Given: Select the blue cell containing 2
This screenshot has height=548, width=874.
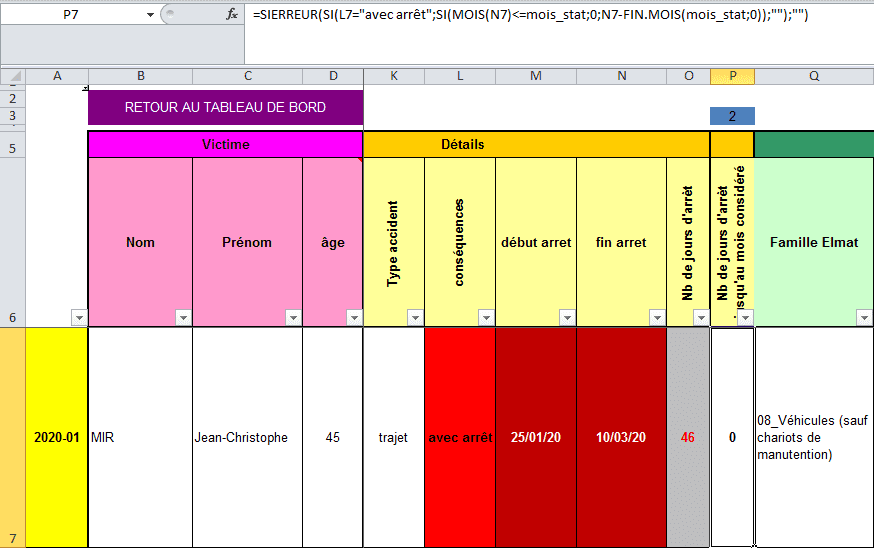Looking at the screenshot, I should click(732, 116).
